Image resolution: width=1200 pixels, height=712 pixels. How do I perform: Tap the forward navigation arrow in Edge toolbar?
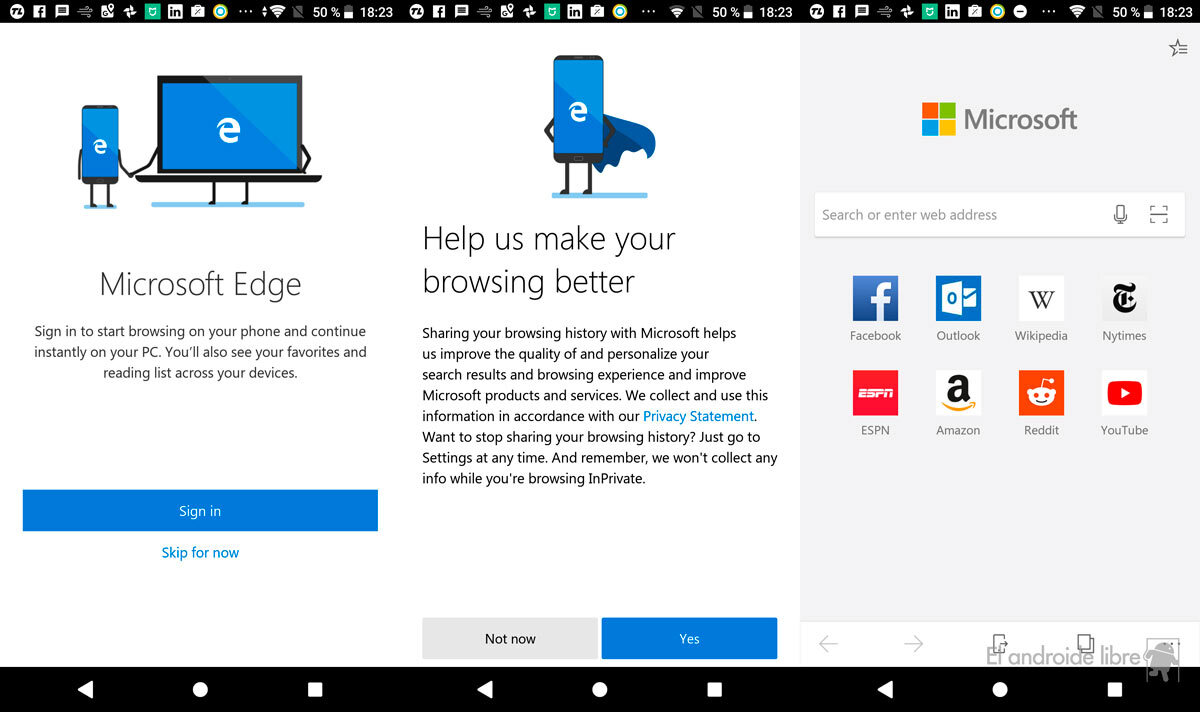point(913,645)
